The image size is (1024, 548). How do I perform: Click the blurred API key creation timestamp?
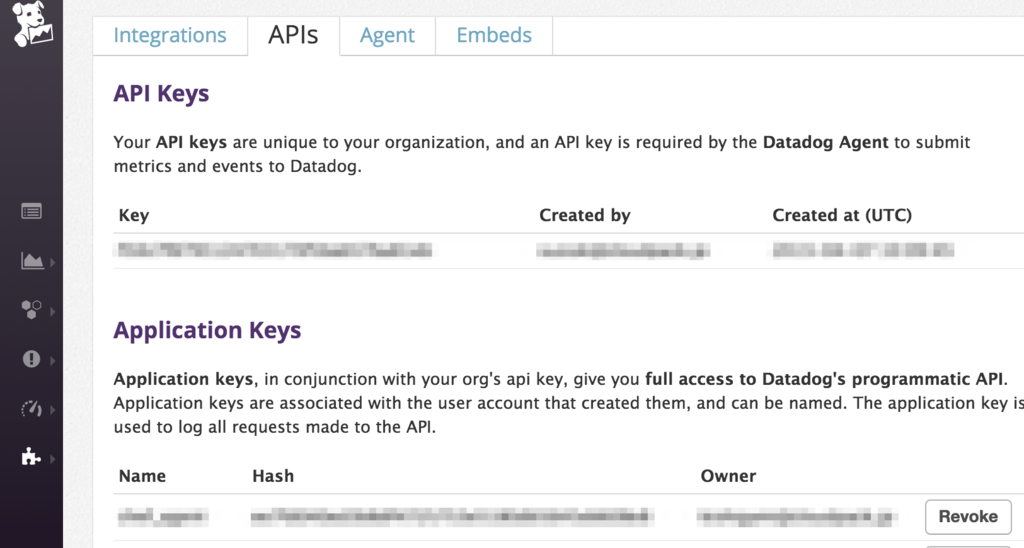tap(863, 250)
